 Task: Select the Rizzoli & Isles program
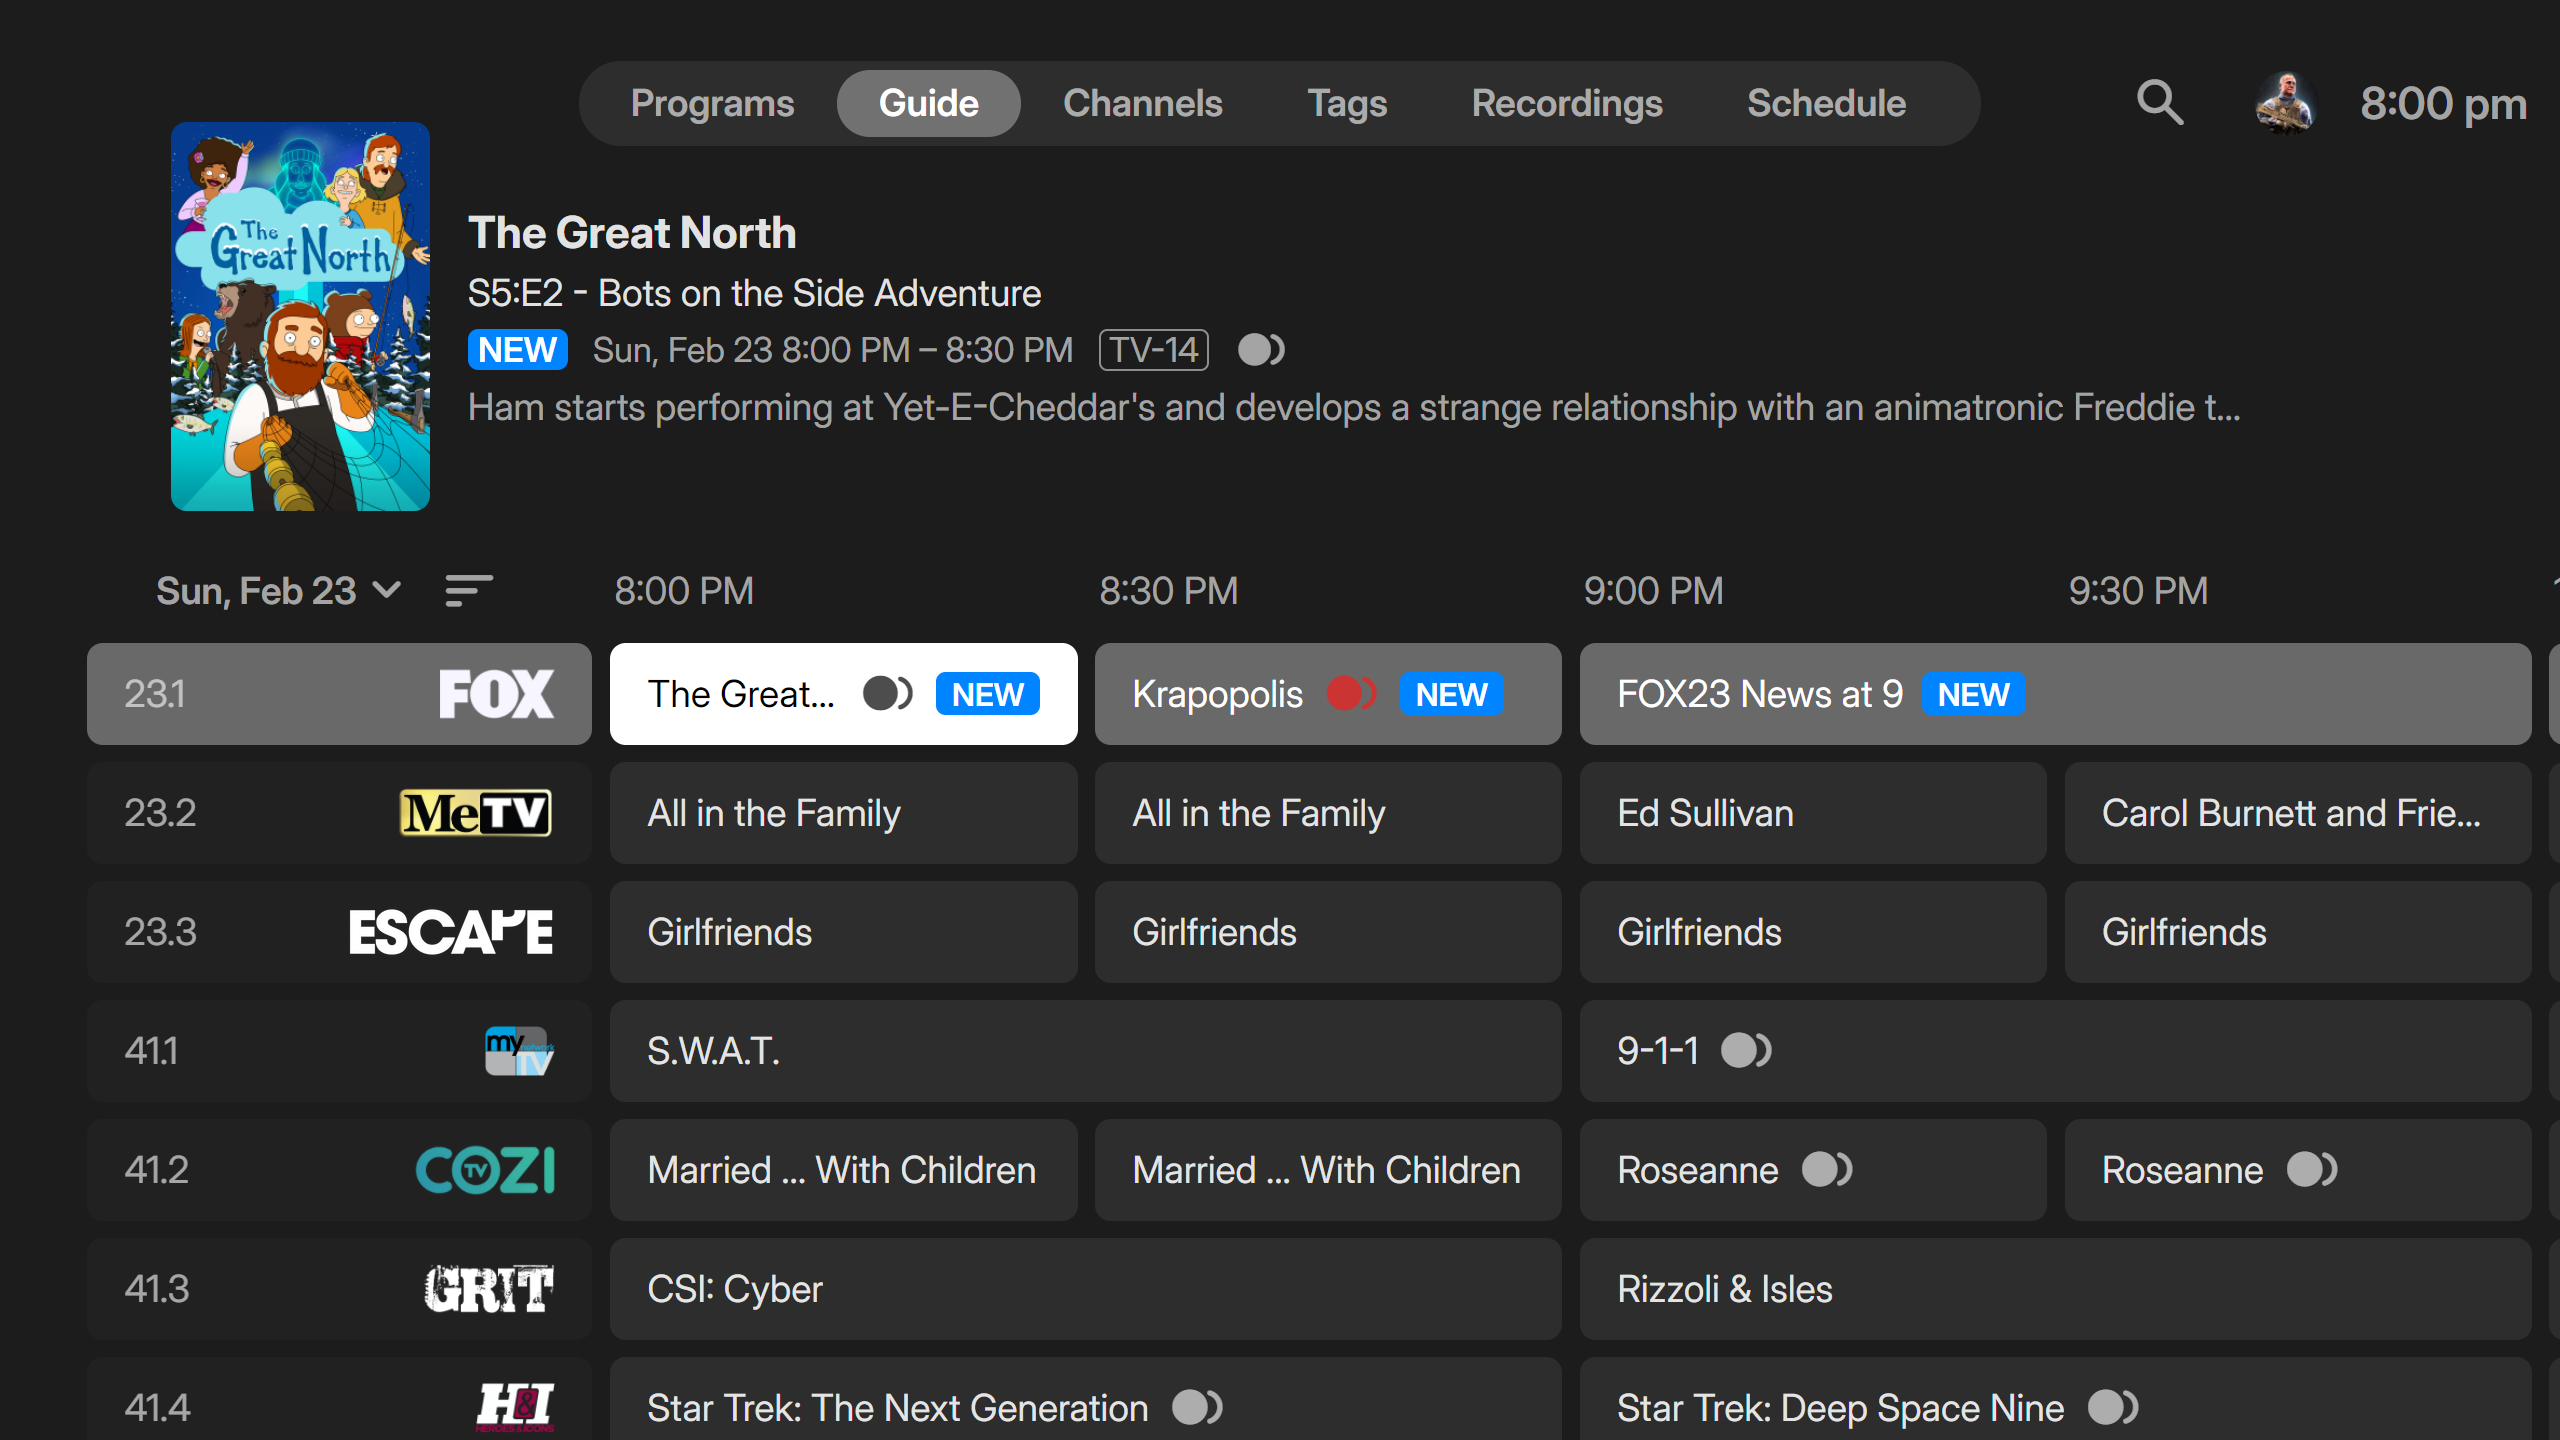pyautogui.click(x=1725, y=1289)
